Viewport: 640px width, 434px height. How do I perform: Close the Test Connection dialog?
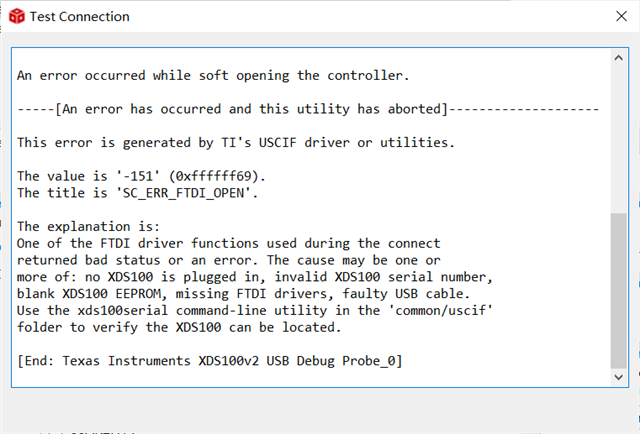click(x=614, y=17)
